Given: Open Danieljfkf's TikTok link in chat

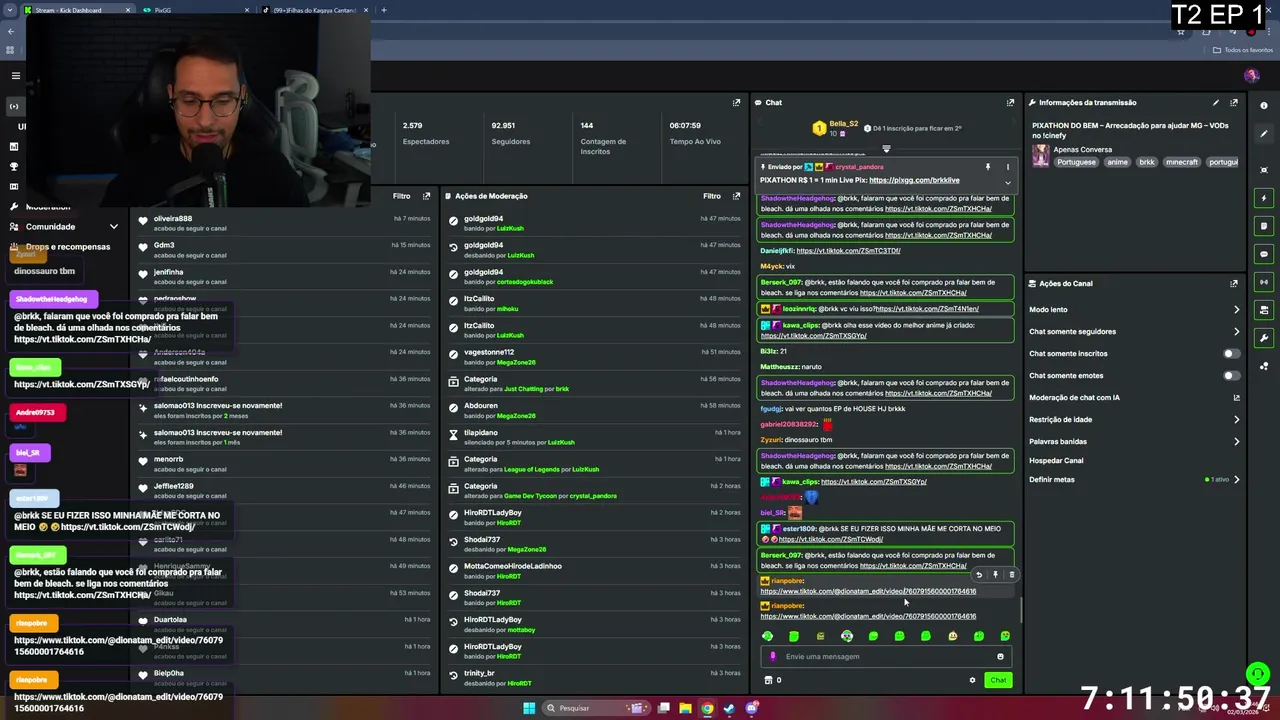Looking at the screenshot, I should 848,251.
